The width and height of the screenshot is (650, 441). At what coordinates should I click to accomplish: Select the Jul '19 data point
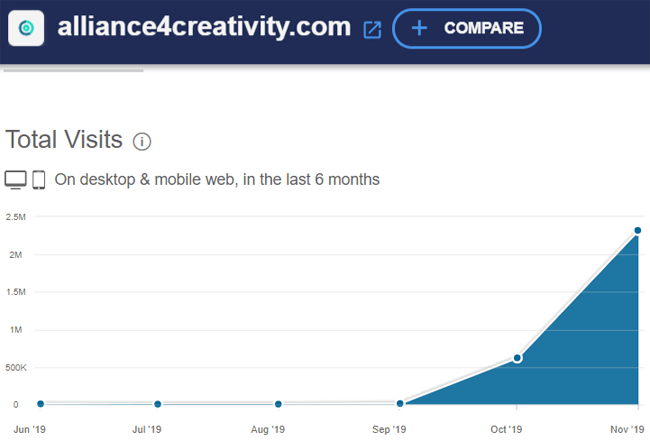pyautogui.click(x=158, y=404)
